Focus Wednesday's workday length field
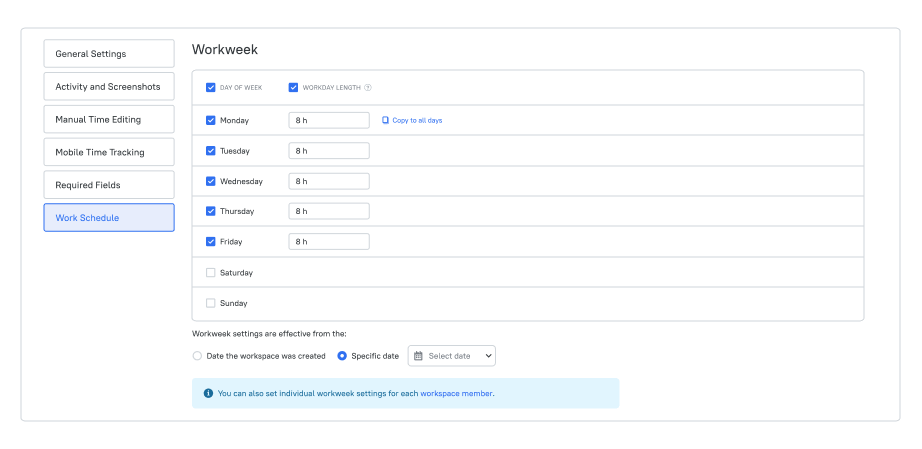Screen dimensions: 922x449 329,181
